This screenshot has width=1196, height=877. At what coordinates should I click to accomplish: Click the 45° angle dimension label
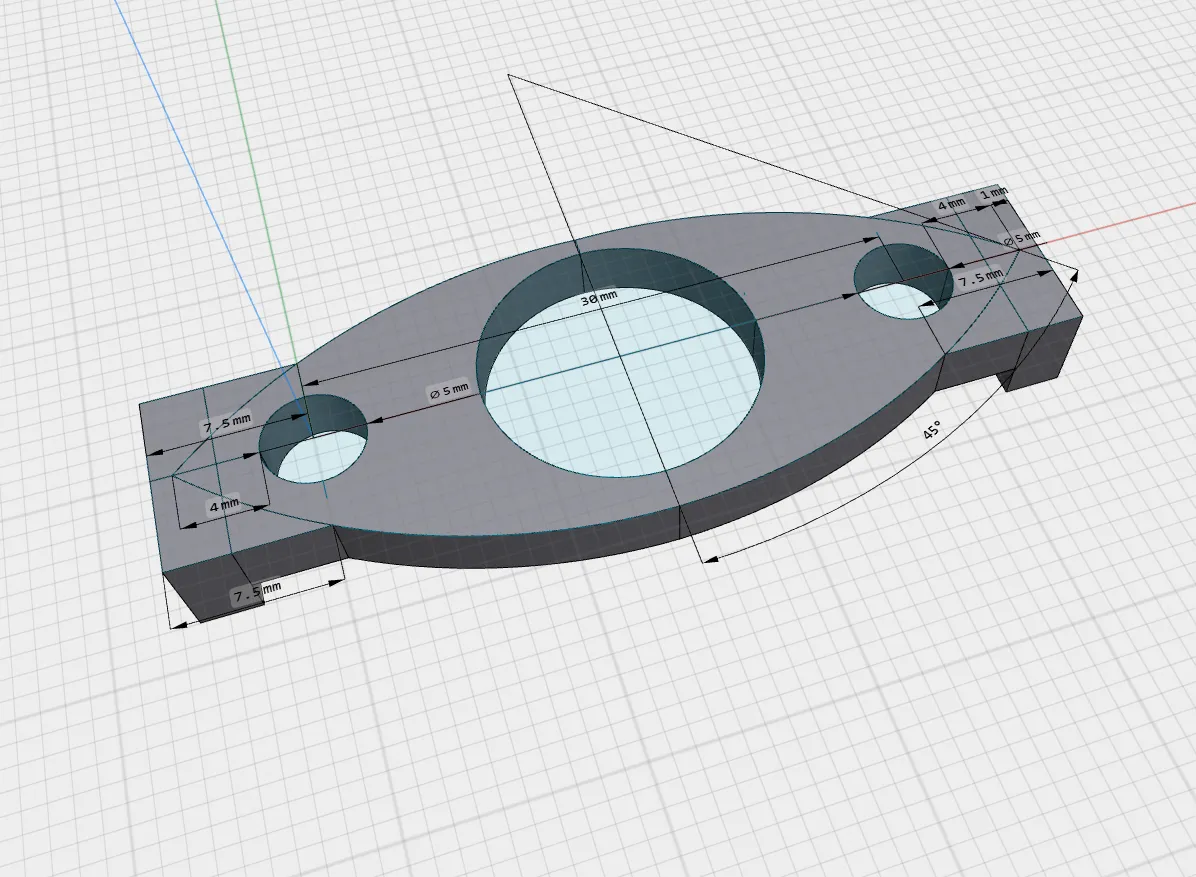(931, 430)
